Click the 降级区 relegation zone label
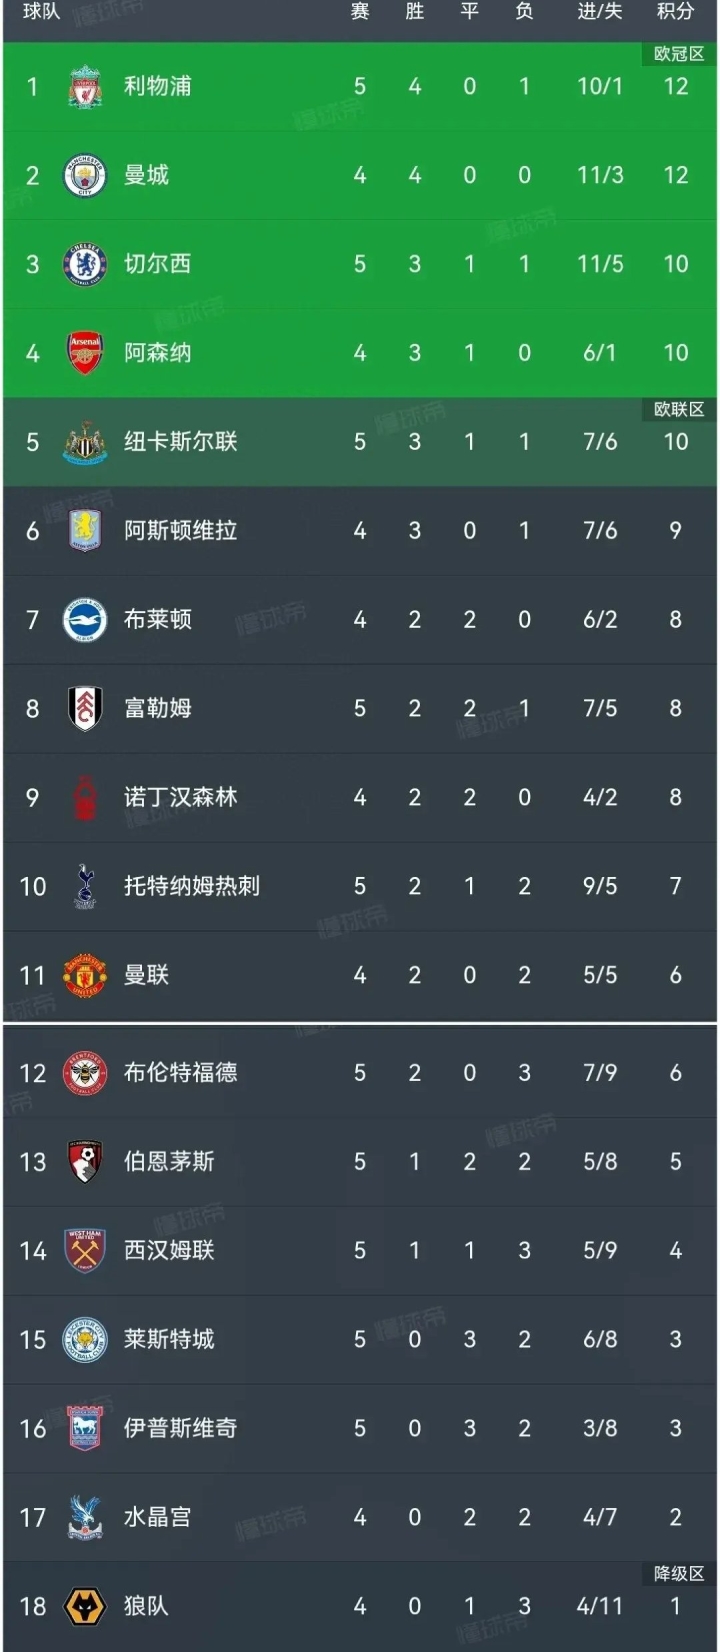Image resolution: width=720 pixels, height=1652 pixels. [x=679, y=1574]
